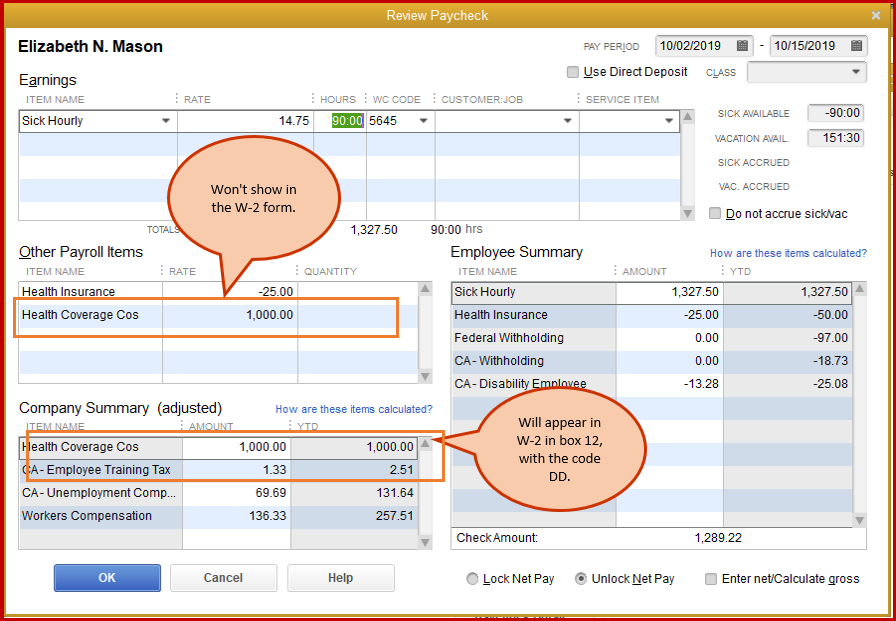Click the earnings total 1,327.50

pos(374,230)
